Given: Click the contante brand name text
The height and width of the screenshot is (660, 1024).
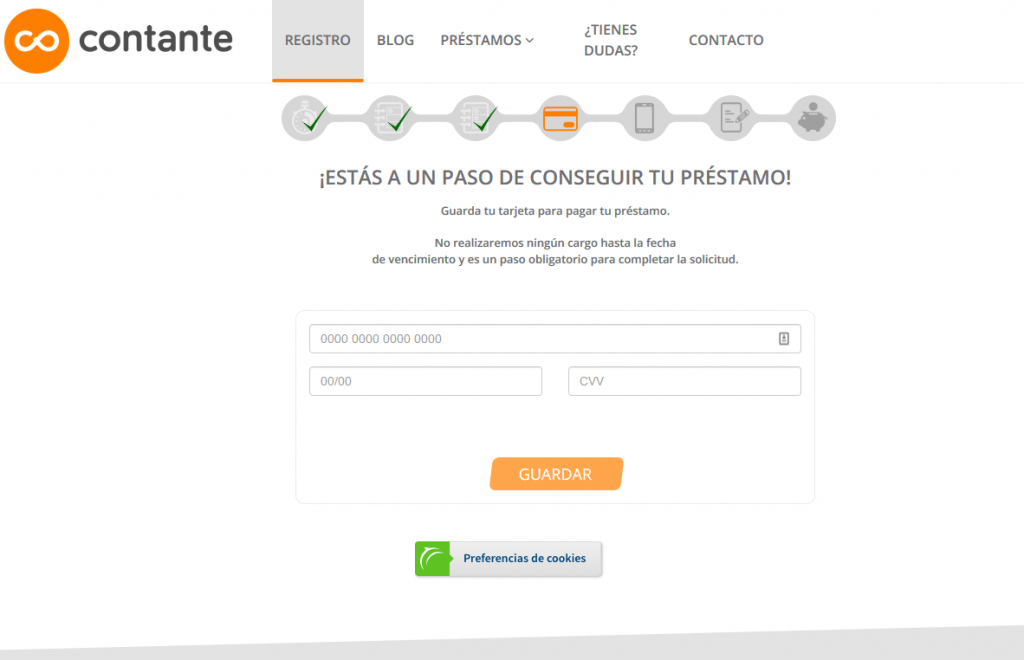Looking at the screenshot, I should (x=155, y=39).
